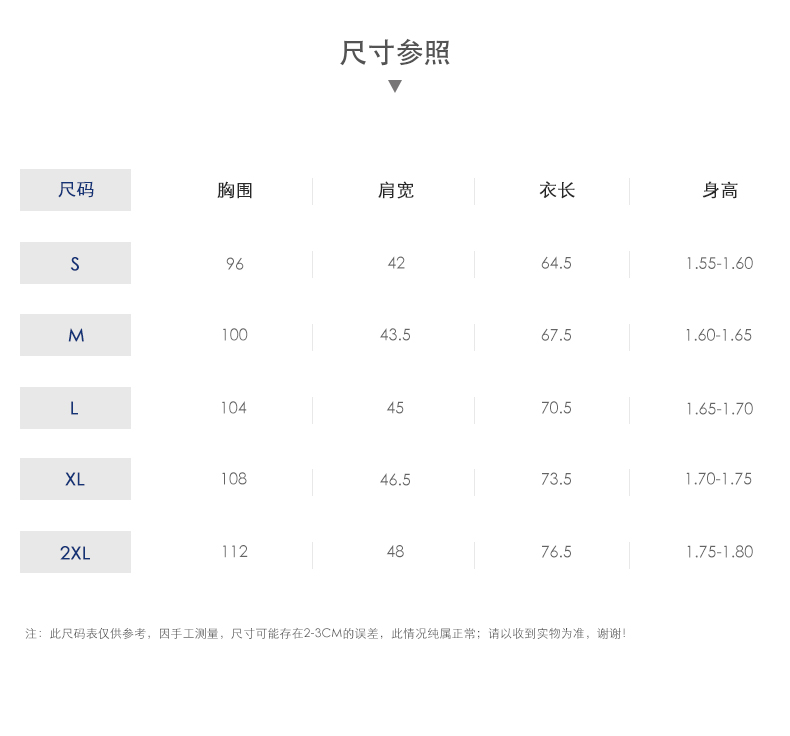Choose the XL size box
This screenshot has width=790, height=736.
pos(75,479)
